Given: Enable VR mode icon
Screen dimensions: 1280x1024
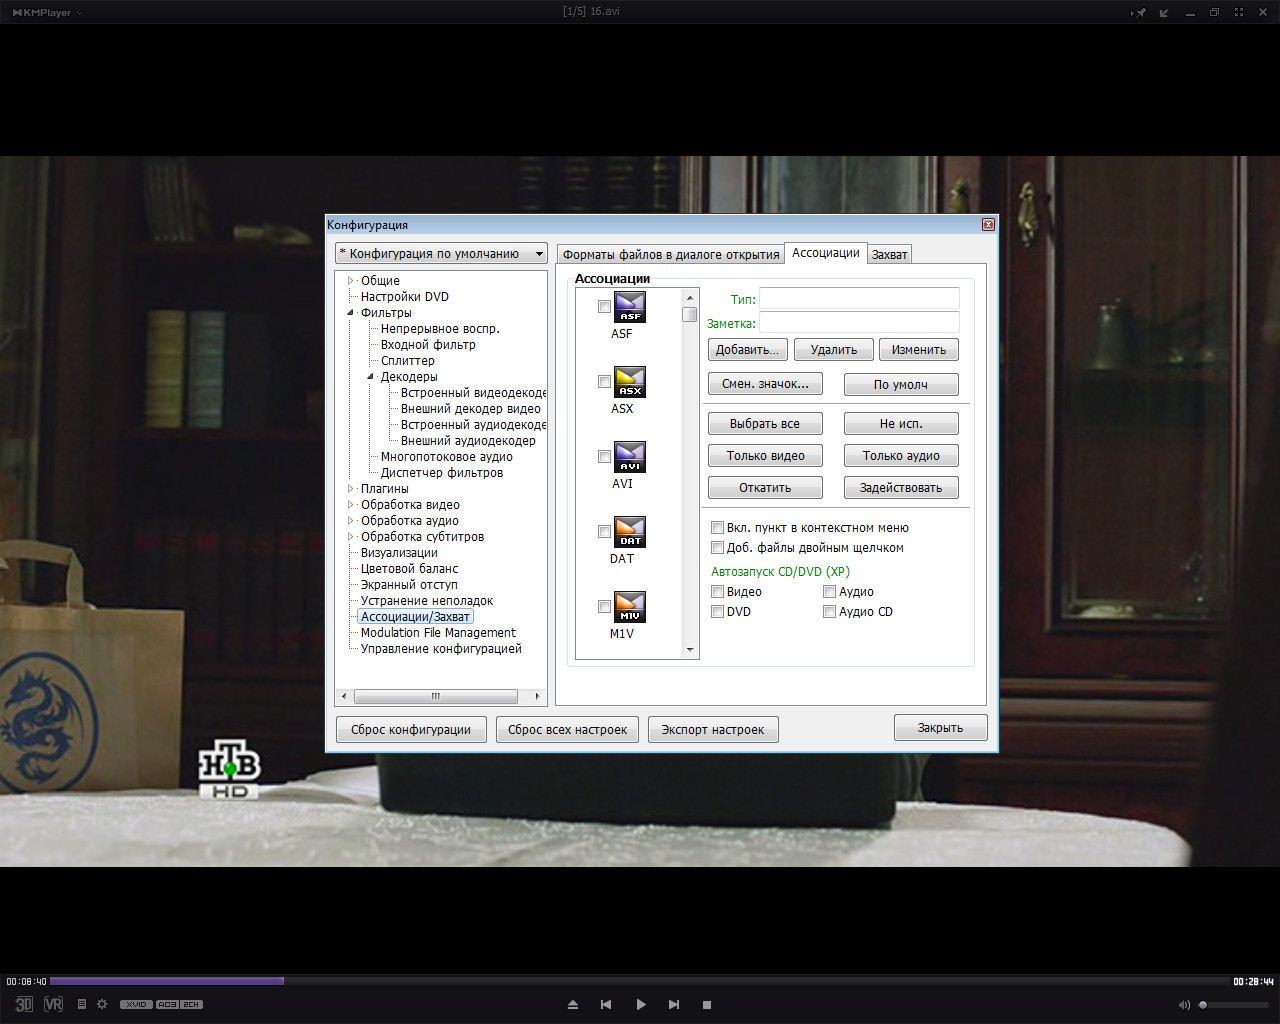Looking at the screenshot, I should (53, 1004).
